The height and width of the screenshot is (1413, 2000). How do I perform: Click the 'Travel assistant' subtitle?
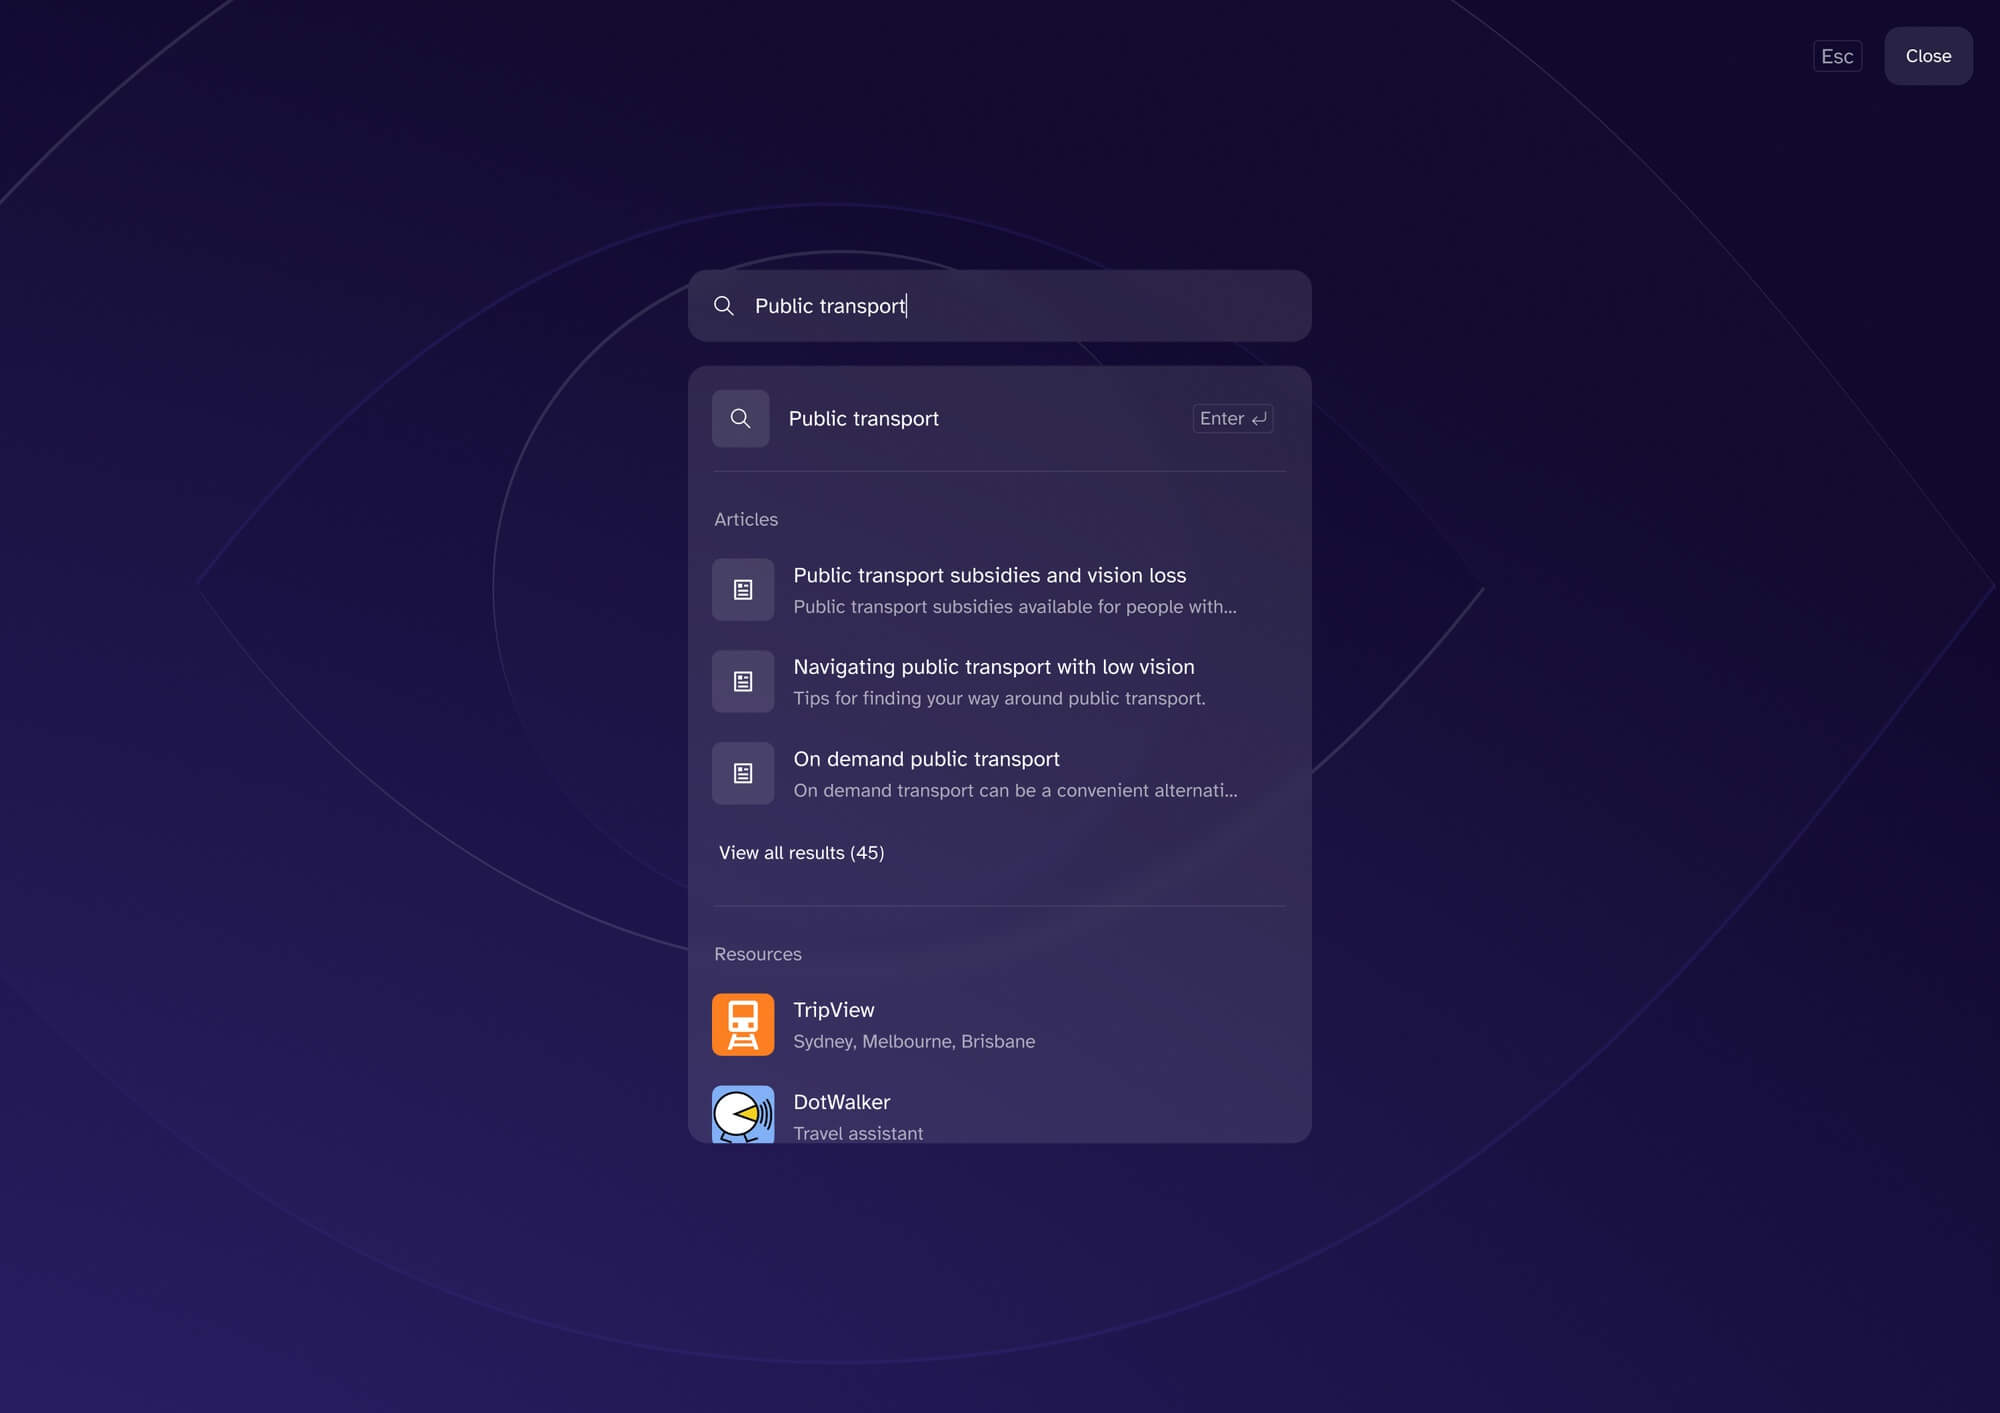pos(858,1133)
